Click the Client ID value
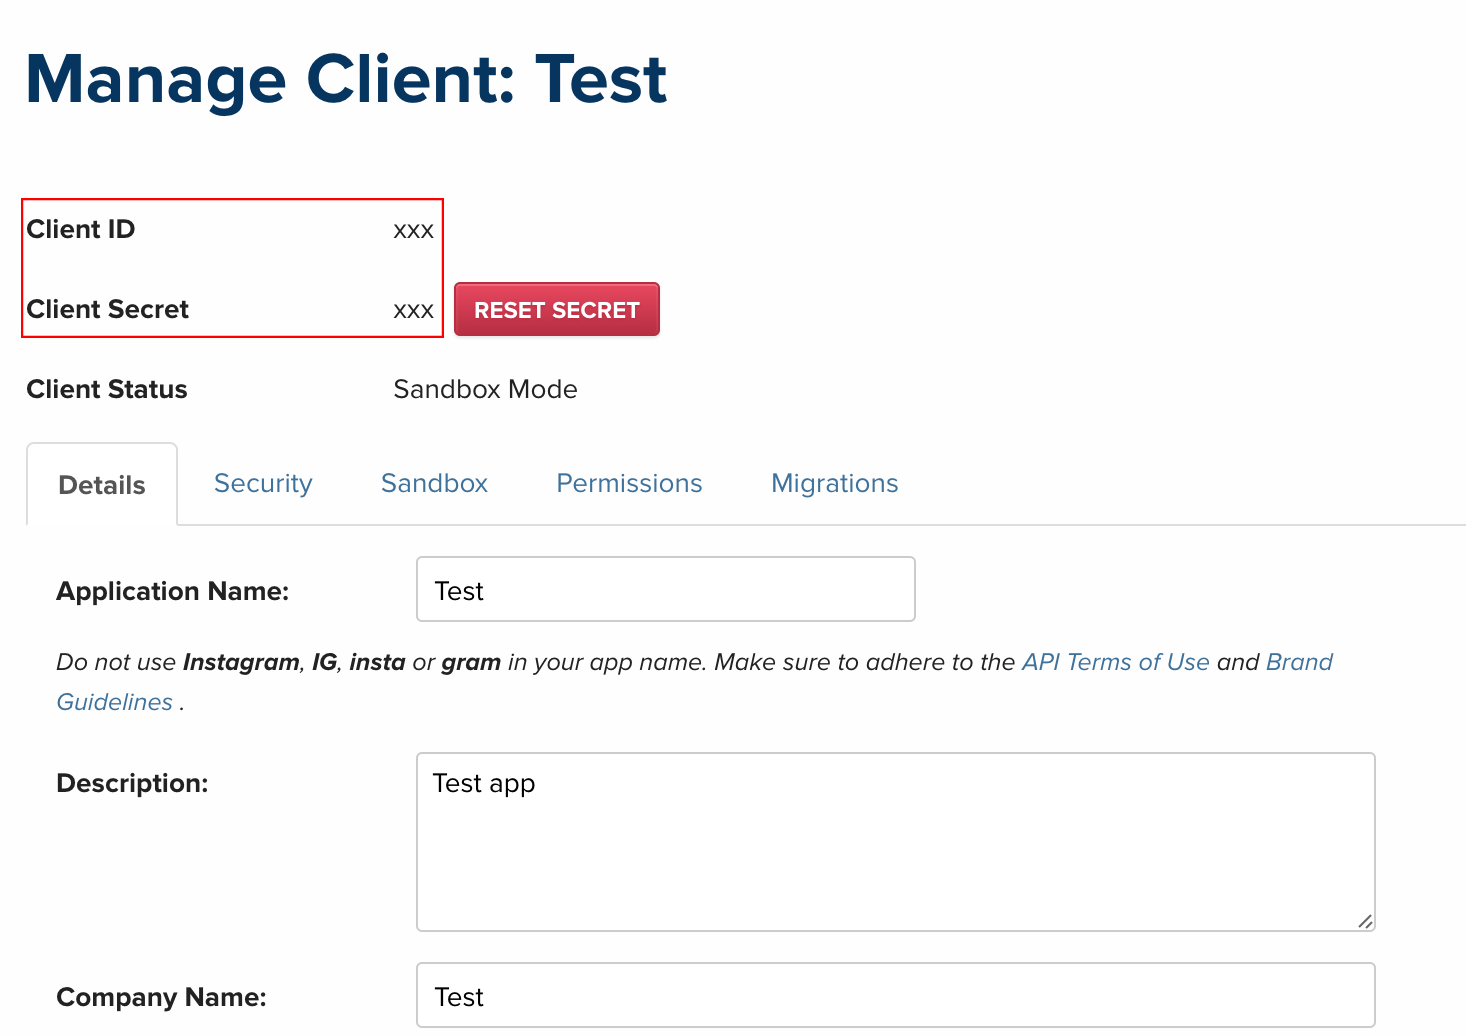Screen dimensions: 1466x1036 [x=413, y=231]
